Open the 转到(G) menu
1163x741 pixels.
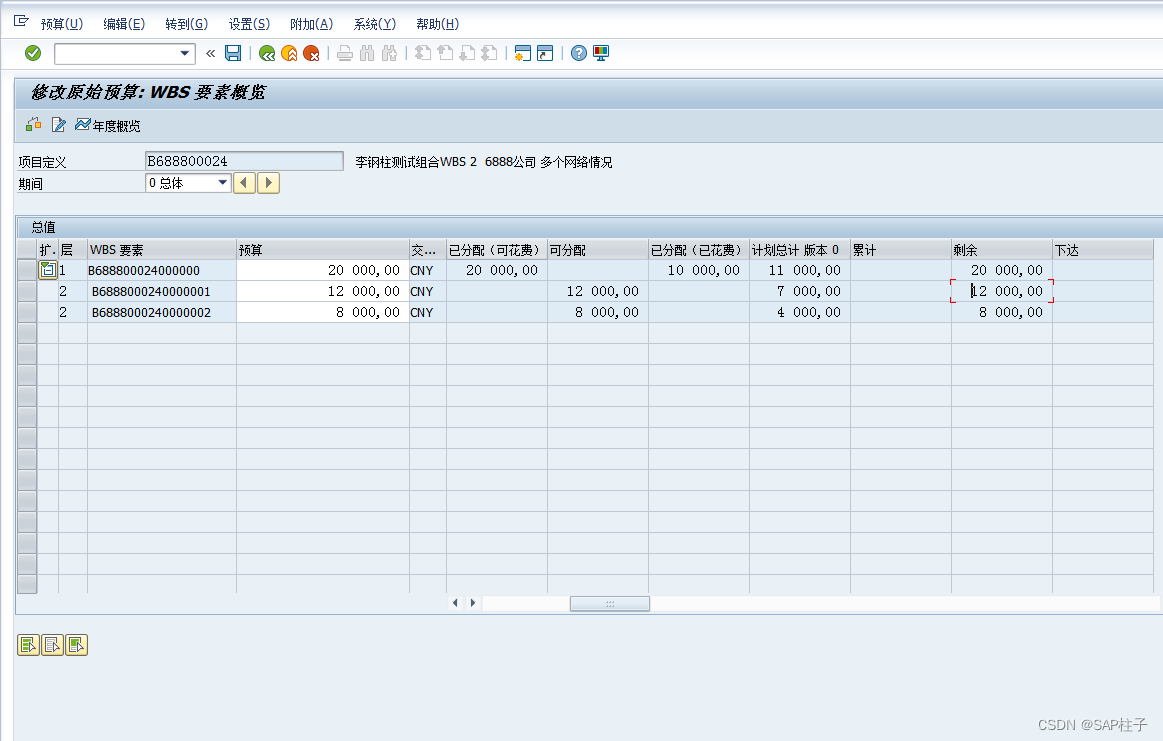click(x=186, y=24)
